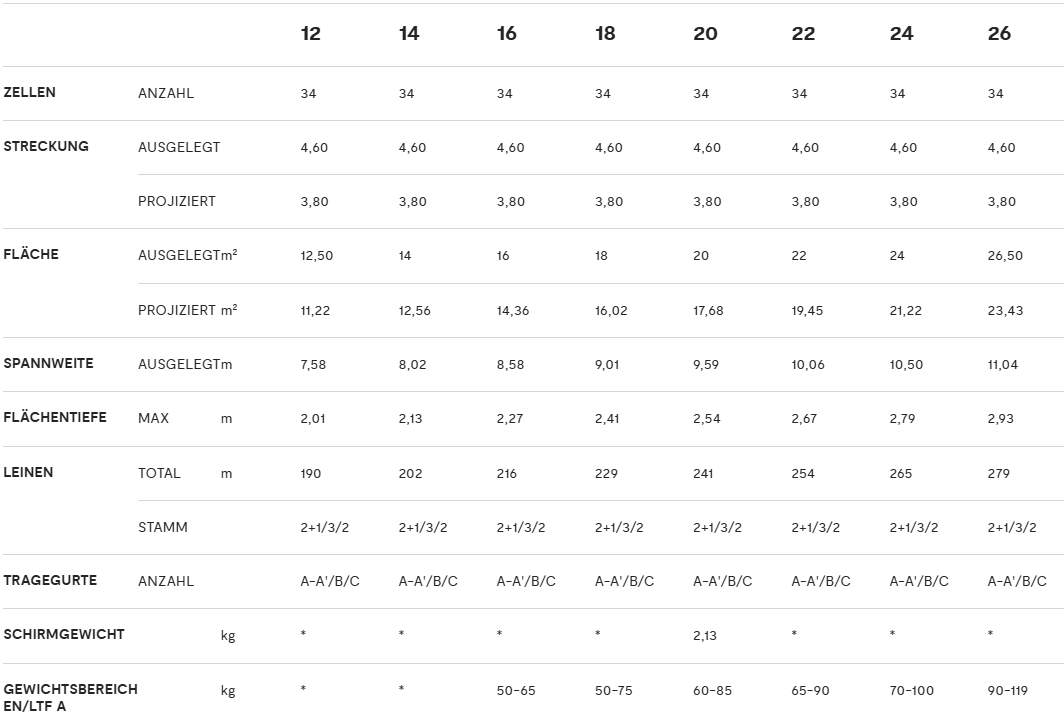1064x719 pixels.
Task: Click the GEWICHTSBEREICH EN/LTF A label
Action: pos(70,697)
